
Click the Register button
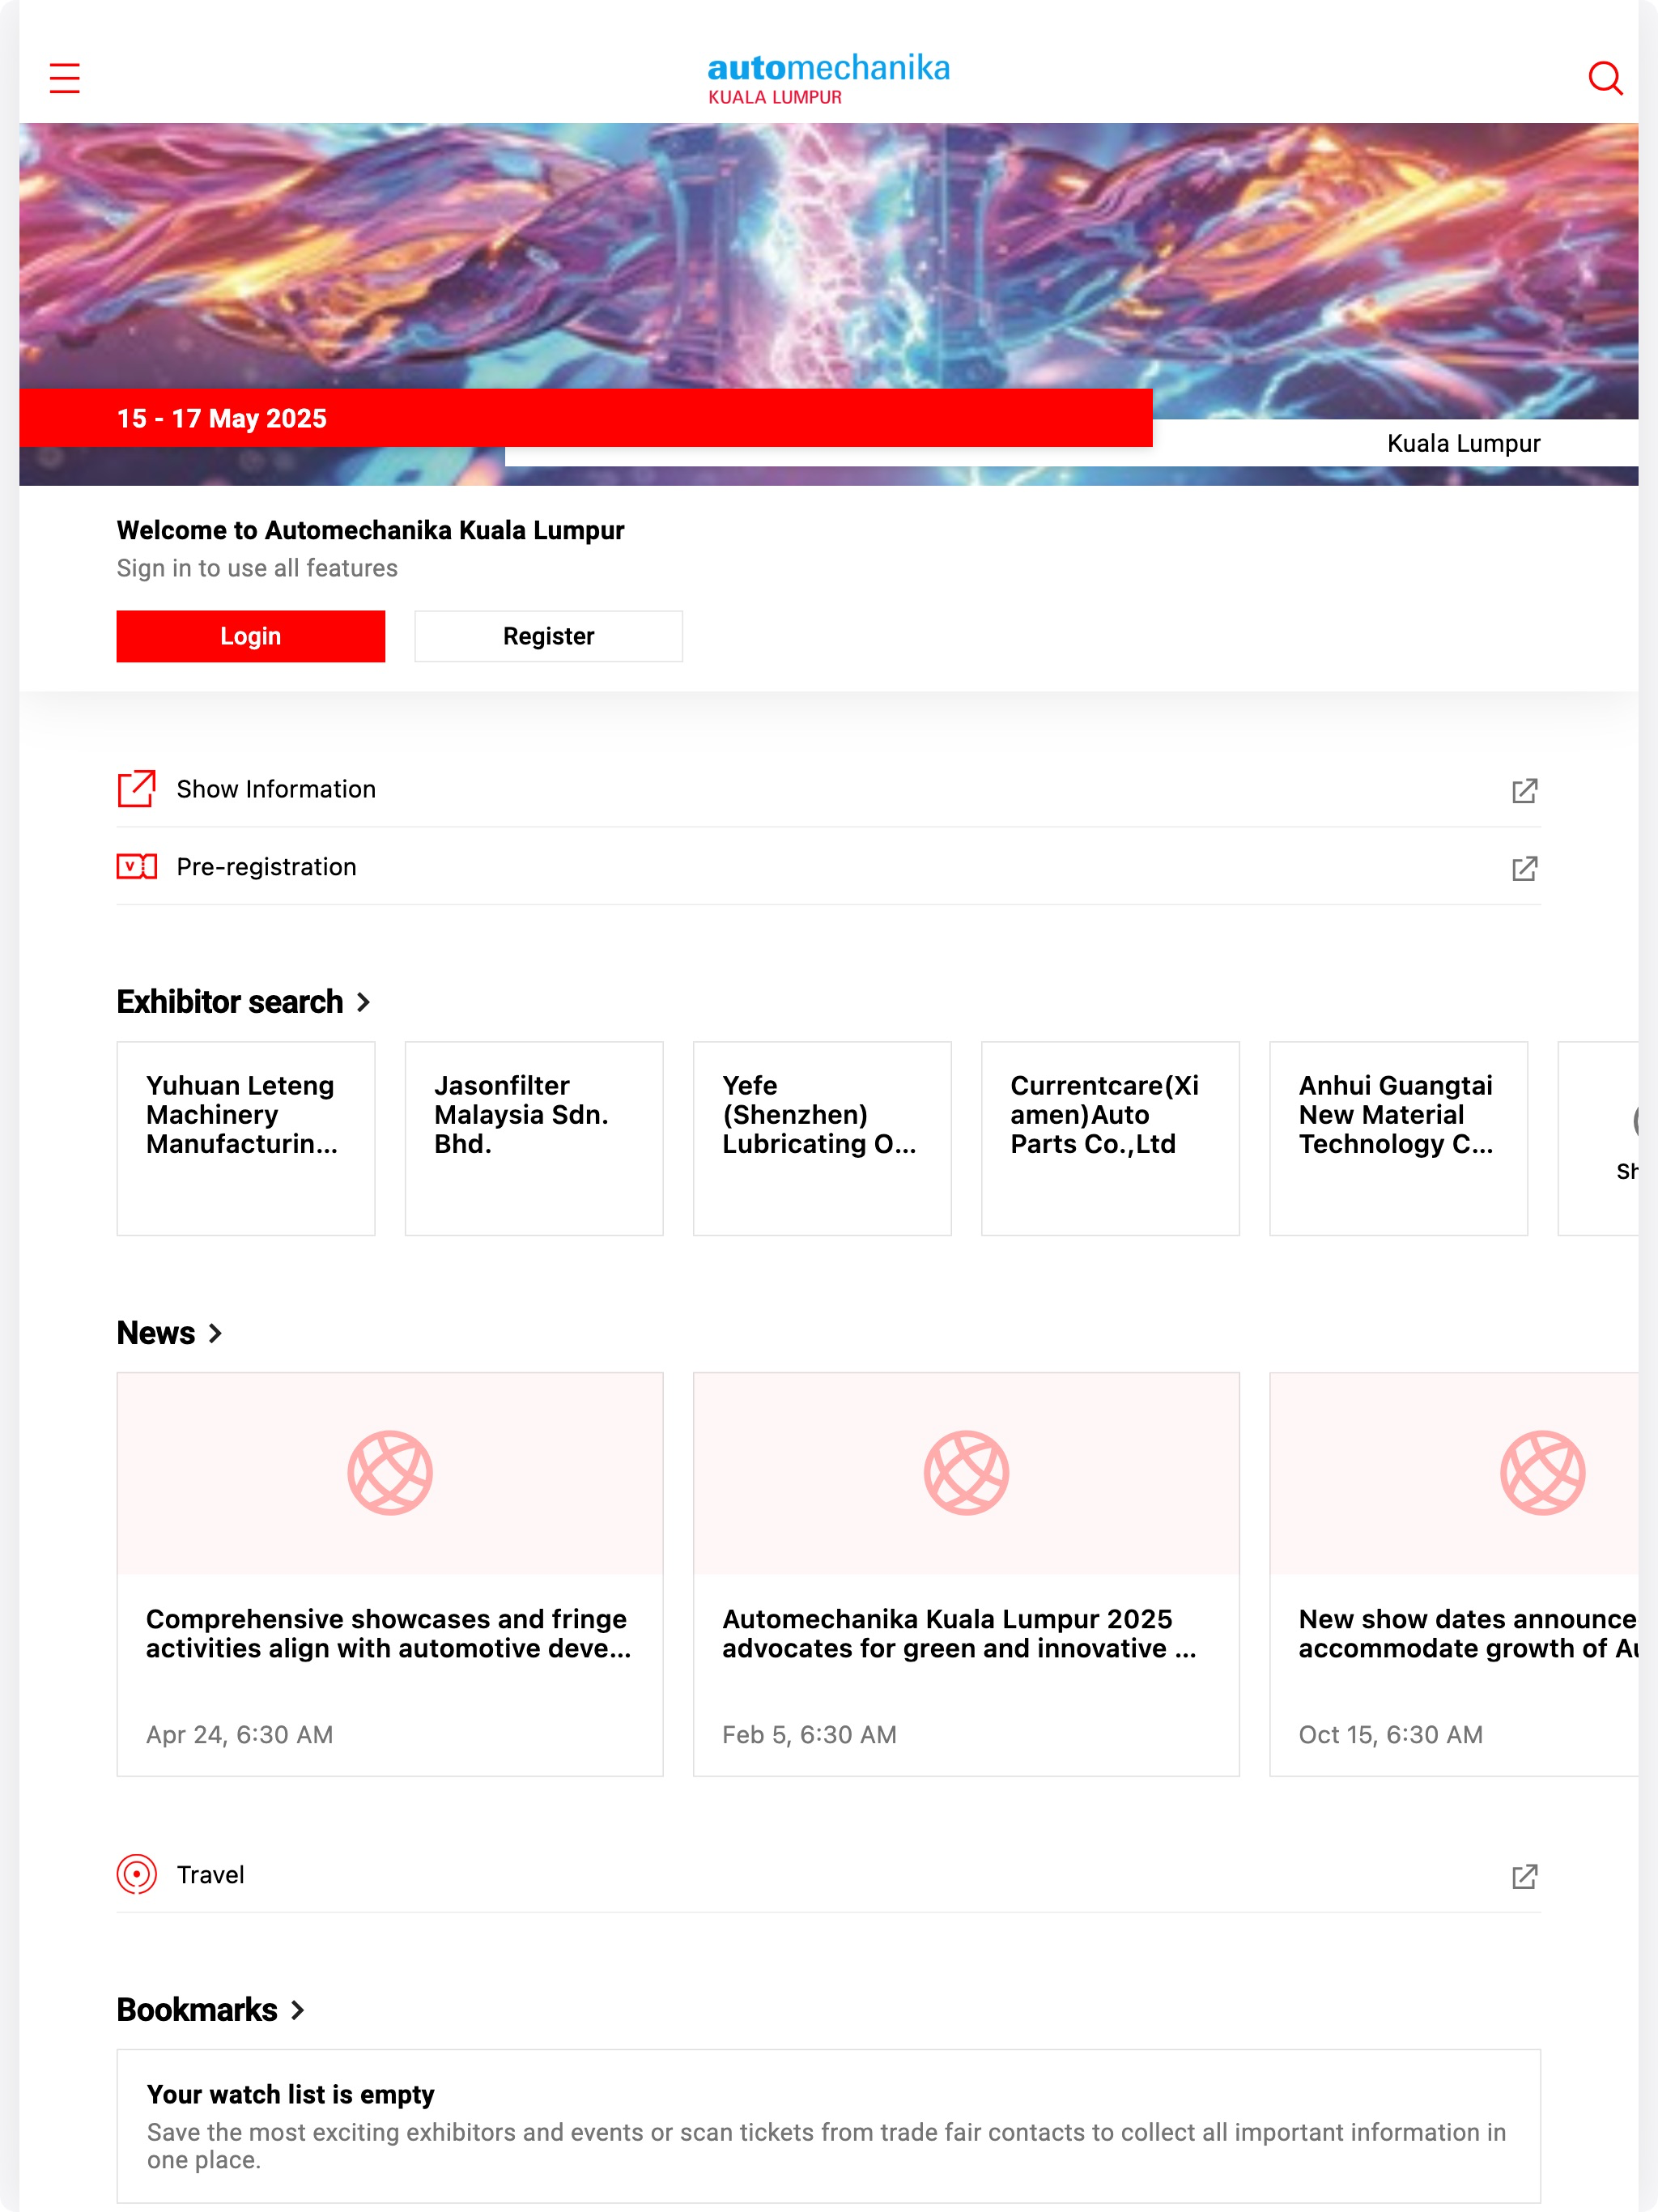(548, 636)
